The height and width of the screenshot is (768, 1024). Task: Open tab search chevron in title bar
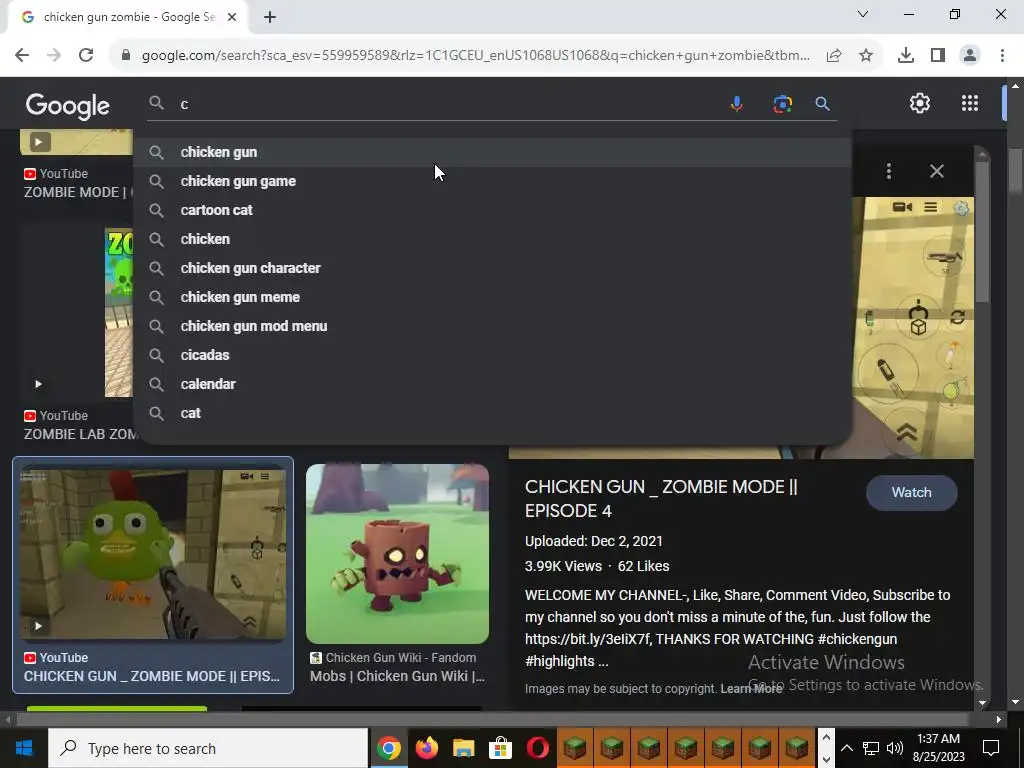click(863, 14)
